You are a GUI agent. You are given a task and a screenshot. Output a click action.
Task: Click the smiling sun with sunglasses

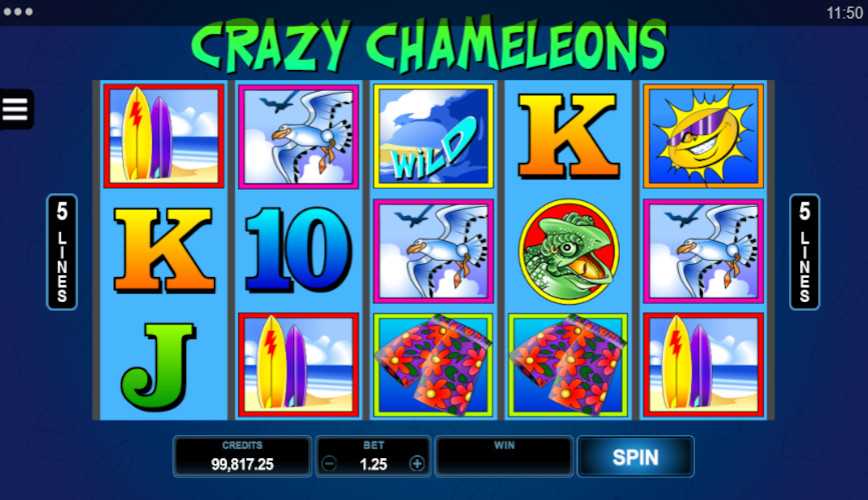pos(703,136)
